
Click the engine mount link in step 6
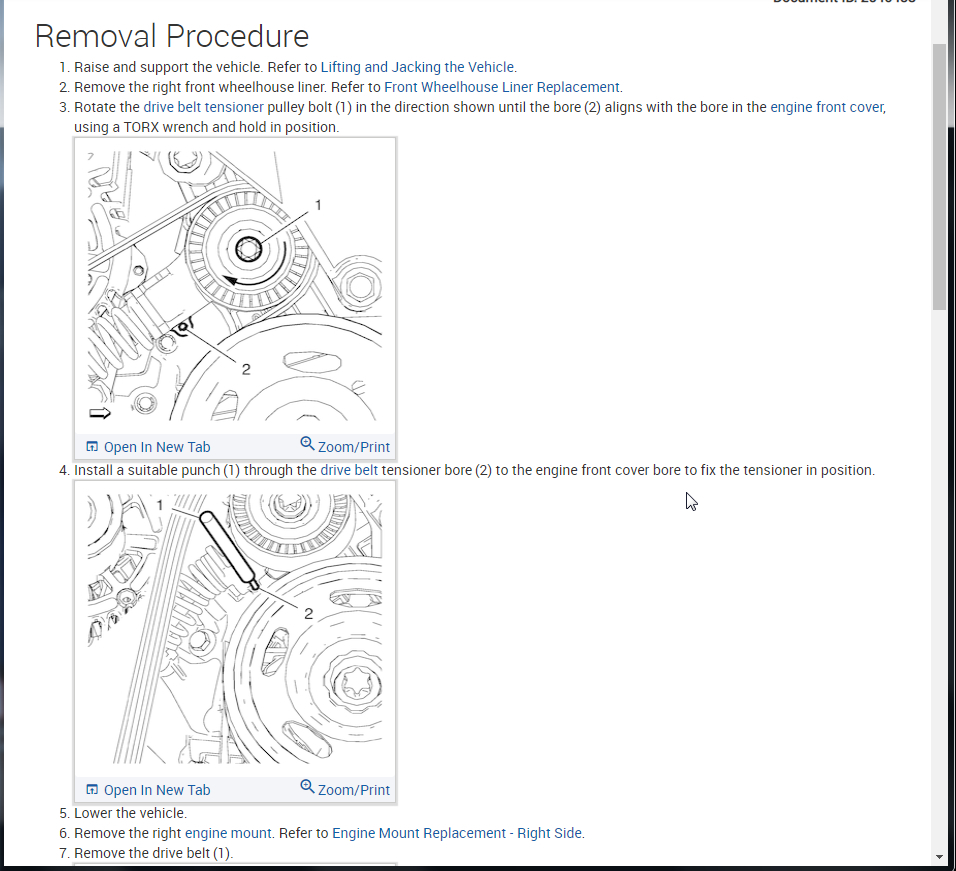click(228, 833)
